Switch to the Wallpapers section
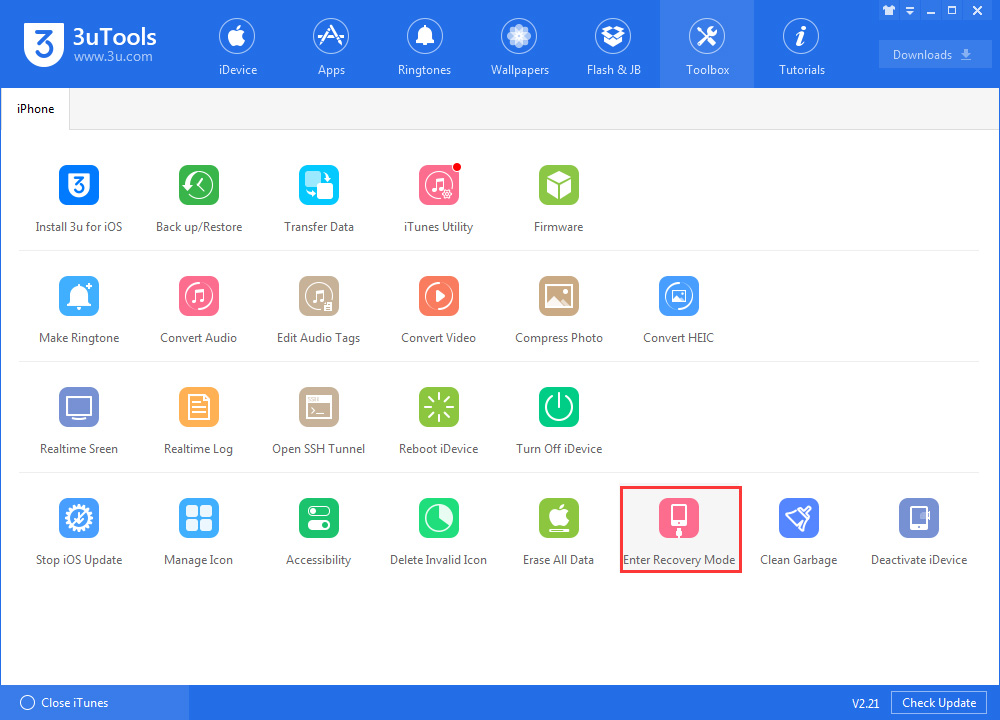 click(519, 44)
